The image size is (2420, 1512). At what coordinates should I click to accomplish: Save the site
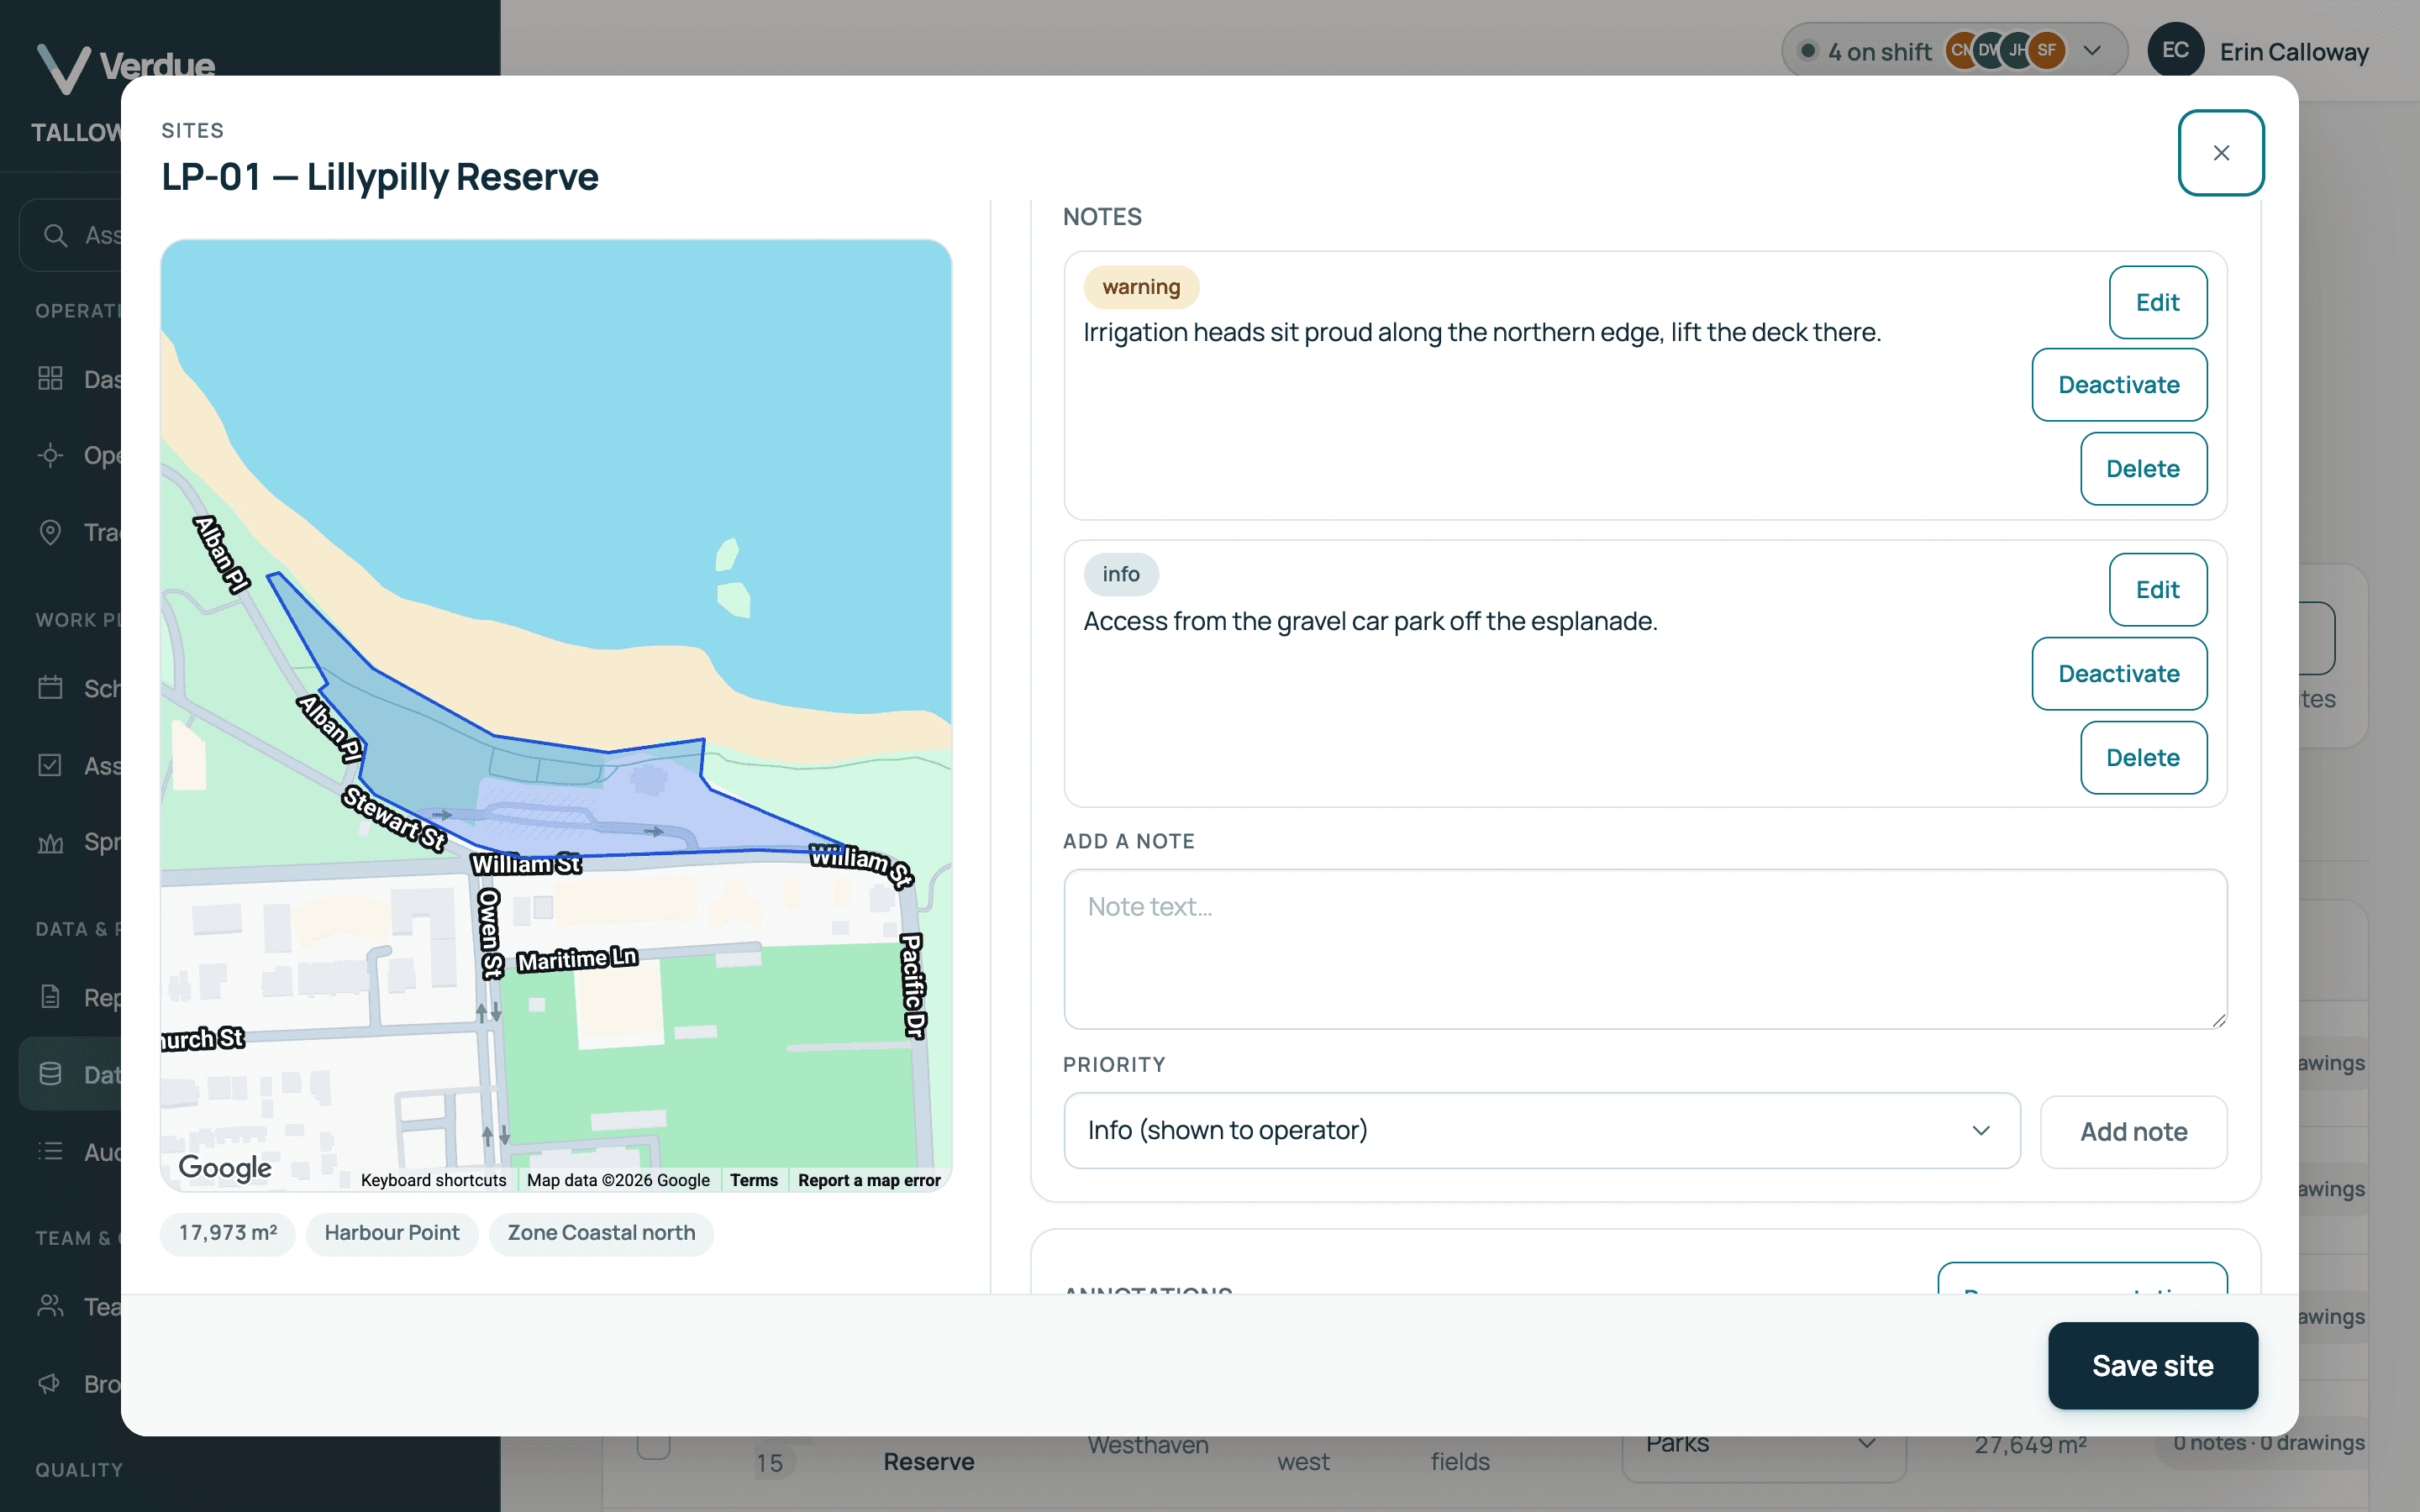click(2152, 1366)
